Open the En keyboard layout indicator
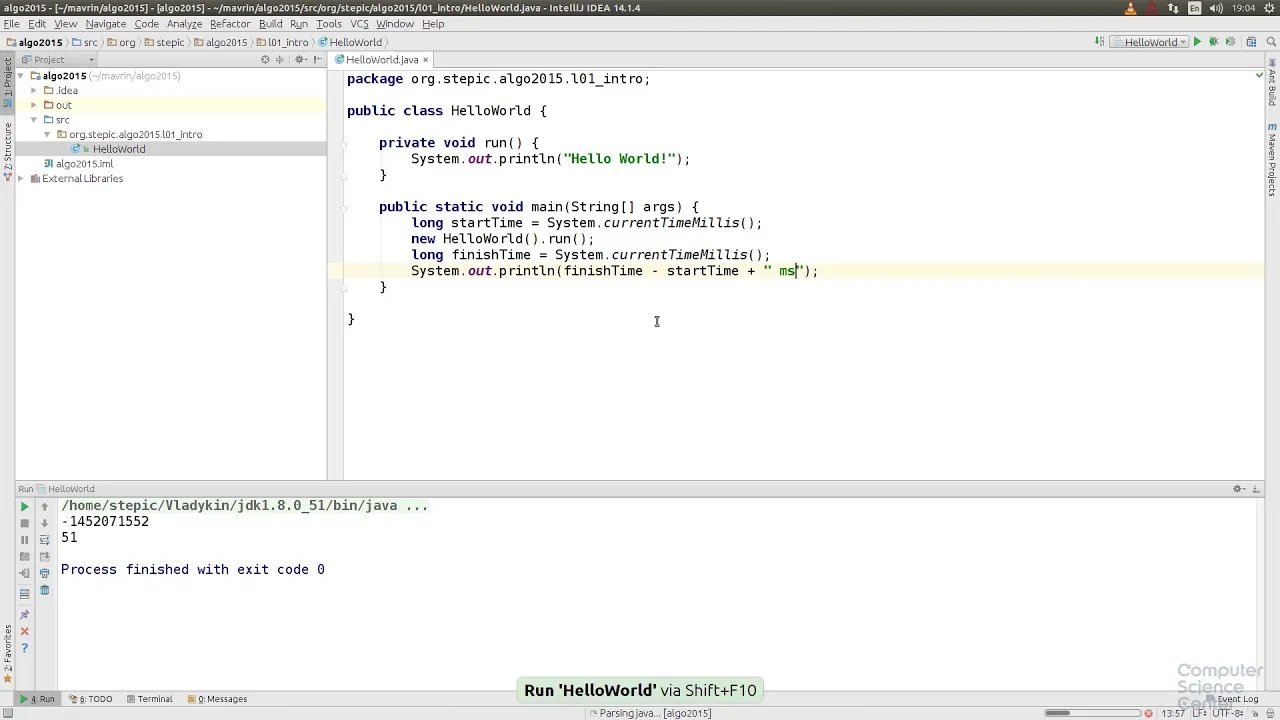The width and height of the screenshot is (1280, 720). (1195, 8)
